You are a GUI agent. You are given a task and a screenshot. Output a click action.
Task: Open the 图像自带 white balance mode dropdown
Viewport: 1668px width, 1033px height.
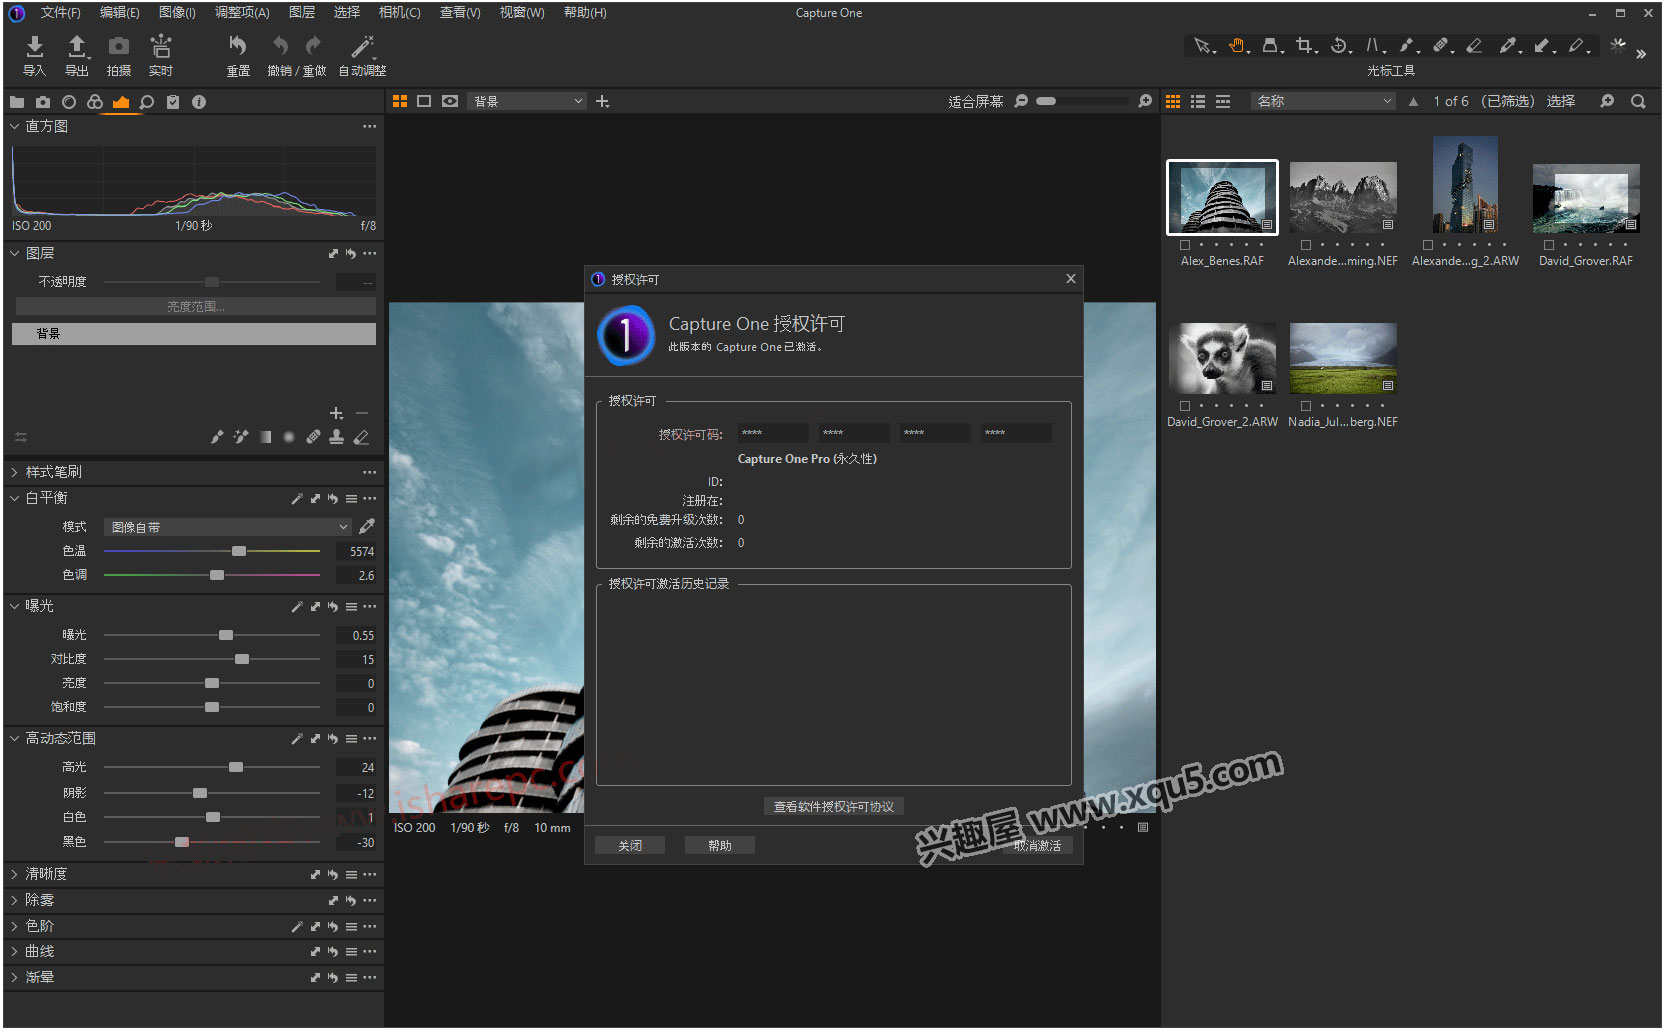point(228,527)
